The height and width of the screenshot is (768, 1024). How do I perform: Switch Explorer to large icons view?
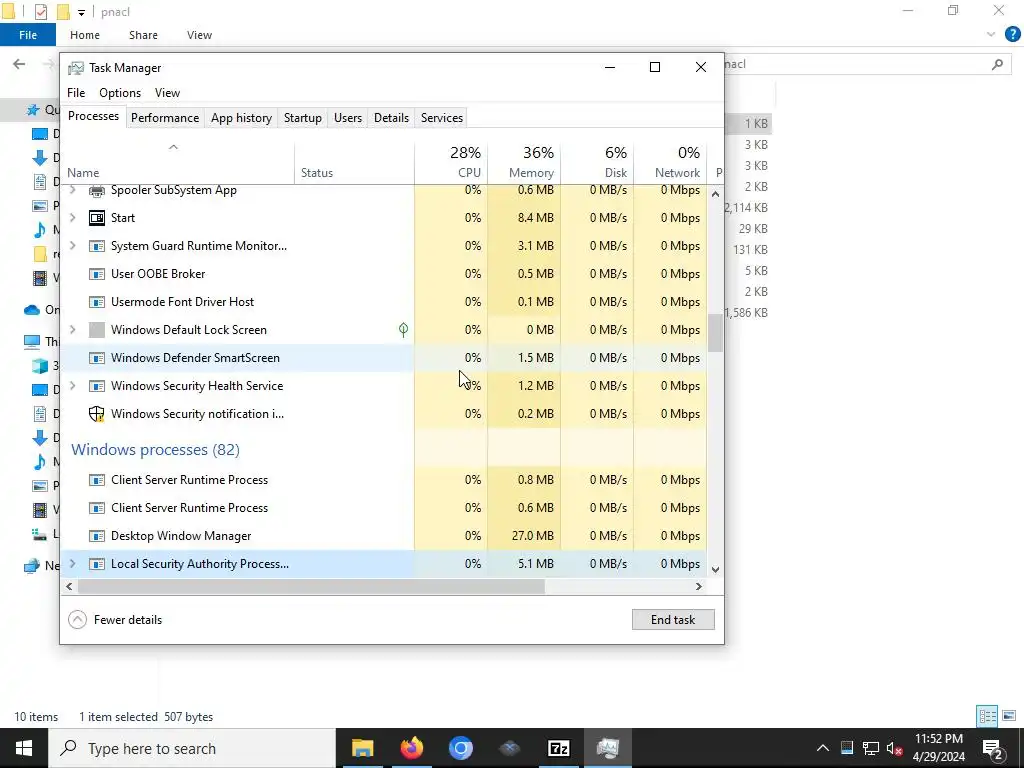[x=1009, y=716]
